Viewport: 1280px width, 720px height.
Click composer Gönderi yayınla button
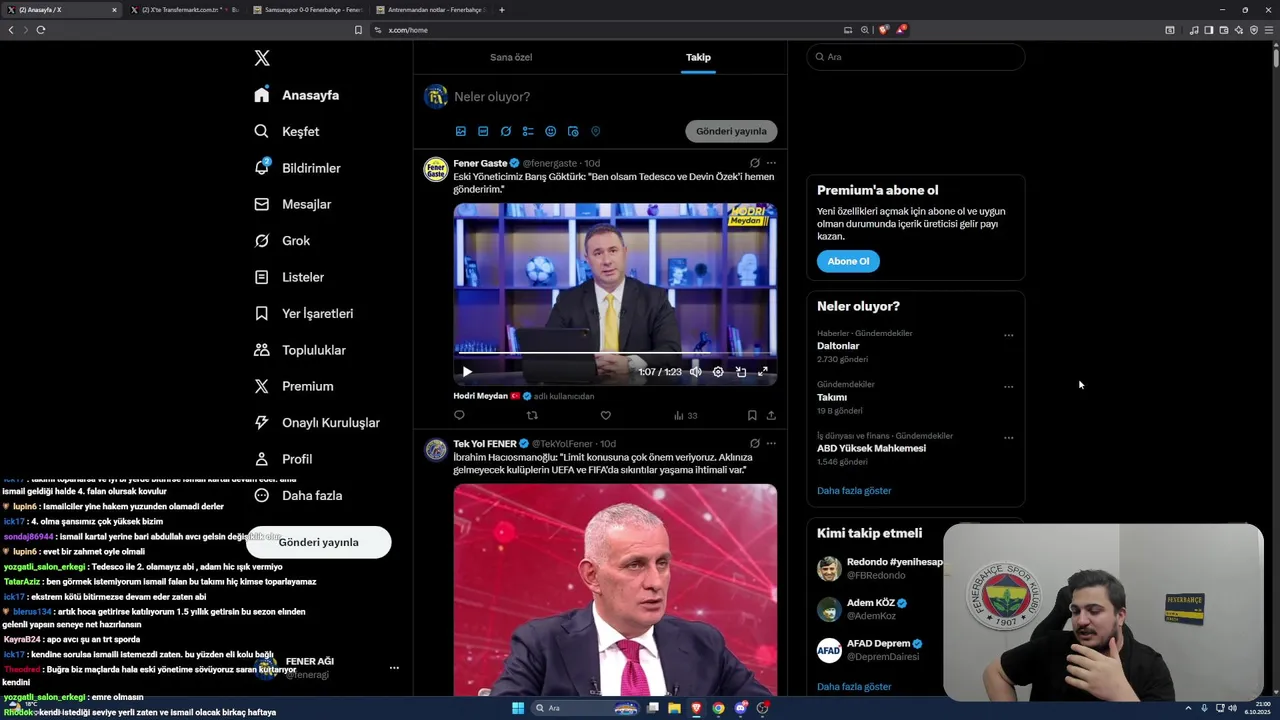[731, 131]
